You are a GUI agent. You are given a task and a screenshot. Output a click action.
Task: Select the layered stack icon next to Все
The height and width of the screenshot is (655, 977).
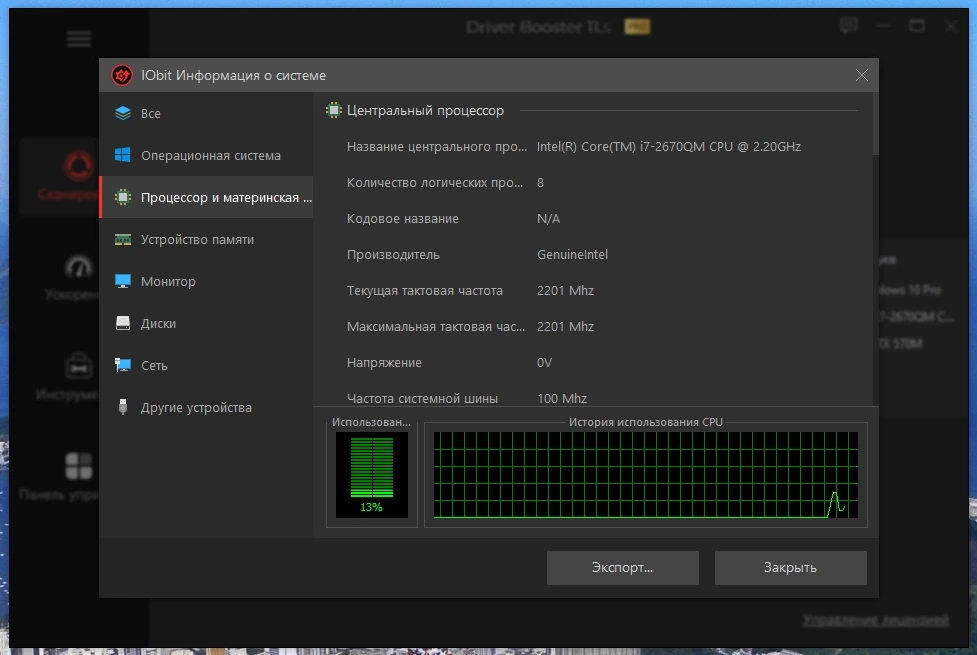123,113
